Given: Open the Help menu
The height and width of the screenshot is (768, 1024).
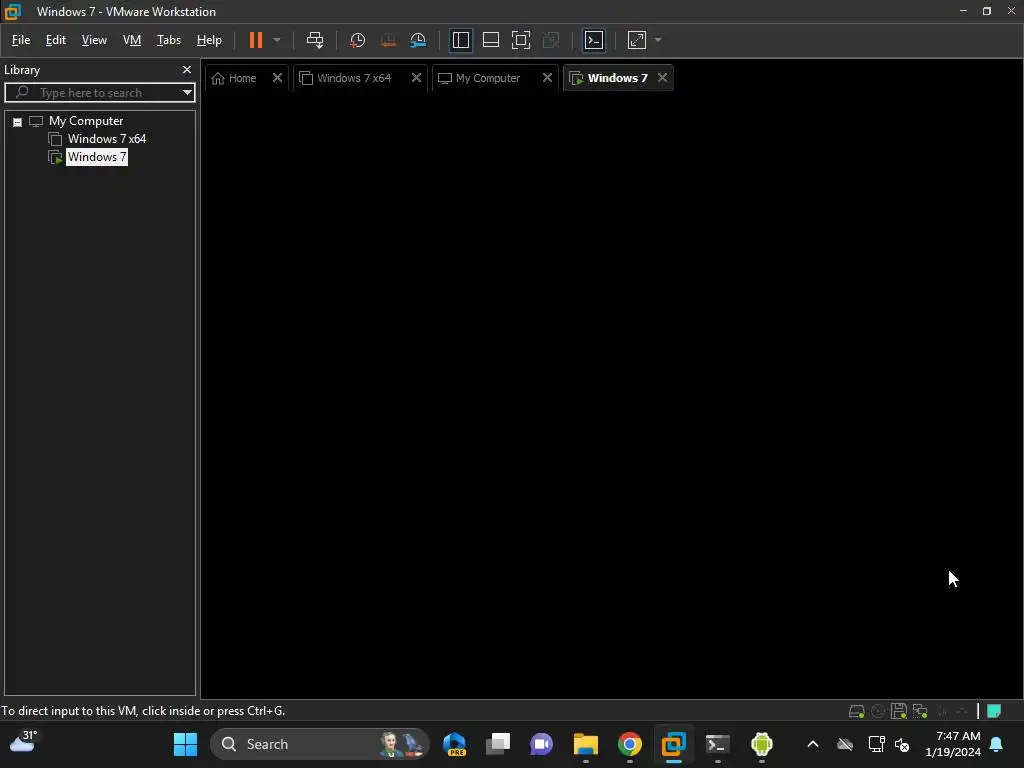Looking at the screenshot, I should tap(209, 40).
